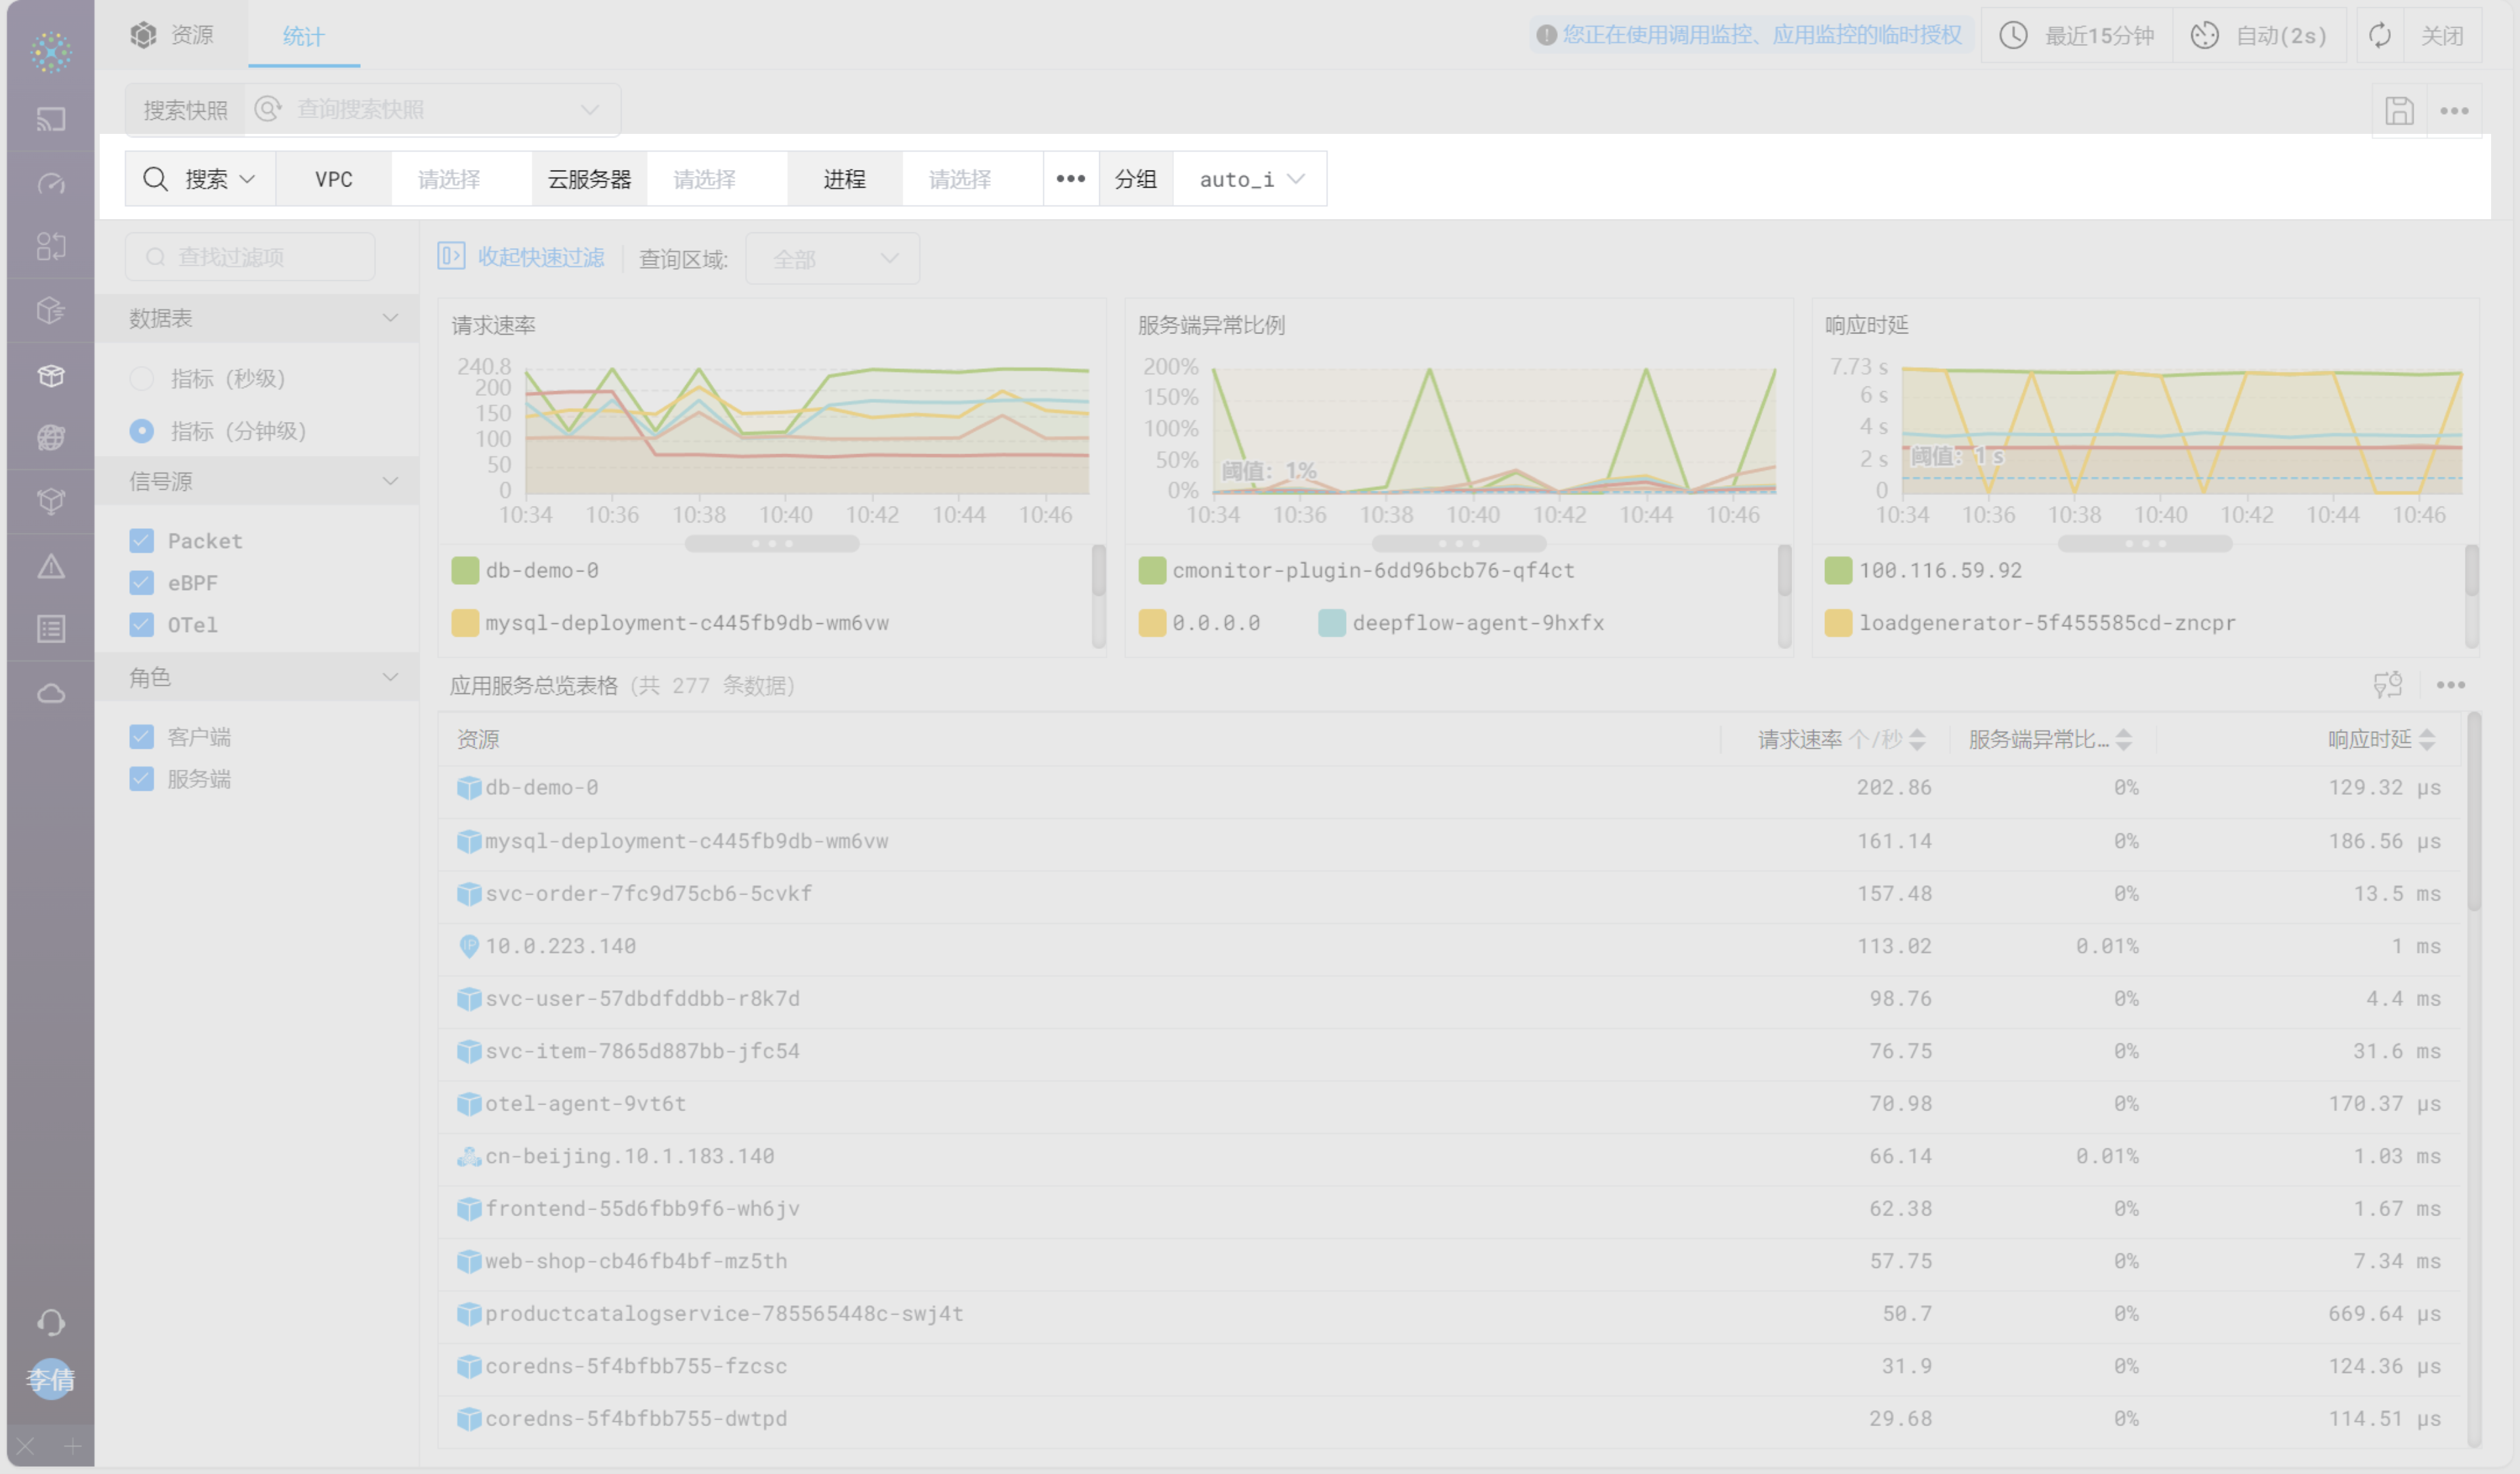
Task: Click the alert triangle icon in the sidebar
Action: pos(51,567)
